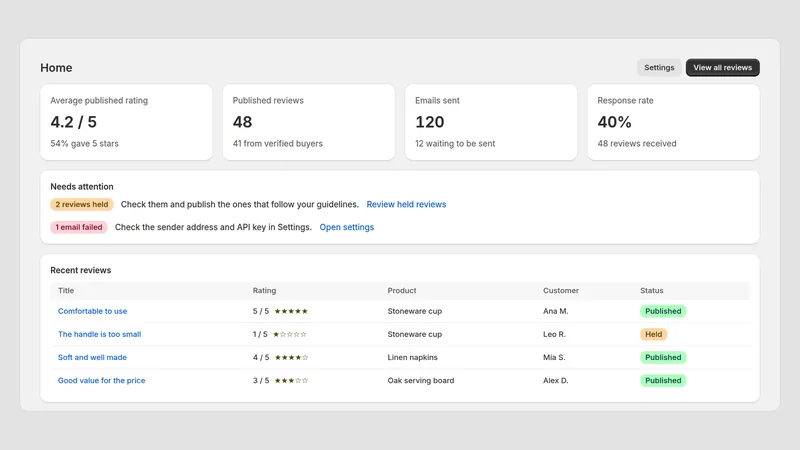Click the '3 / 5' rating text

[261, 380]
